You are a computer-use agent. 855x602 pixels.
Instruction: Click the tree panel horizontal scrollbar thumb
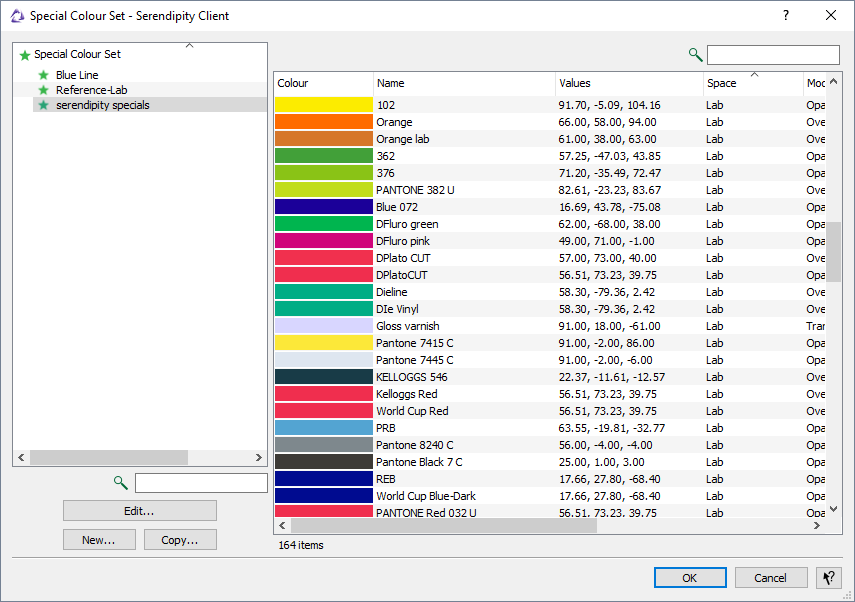[x=109, y=457]
